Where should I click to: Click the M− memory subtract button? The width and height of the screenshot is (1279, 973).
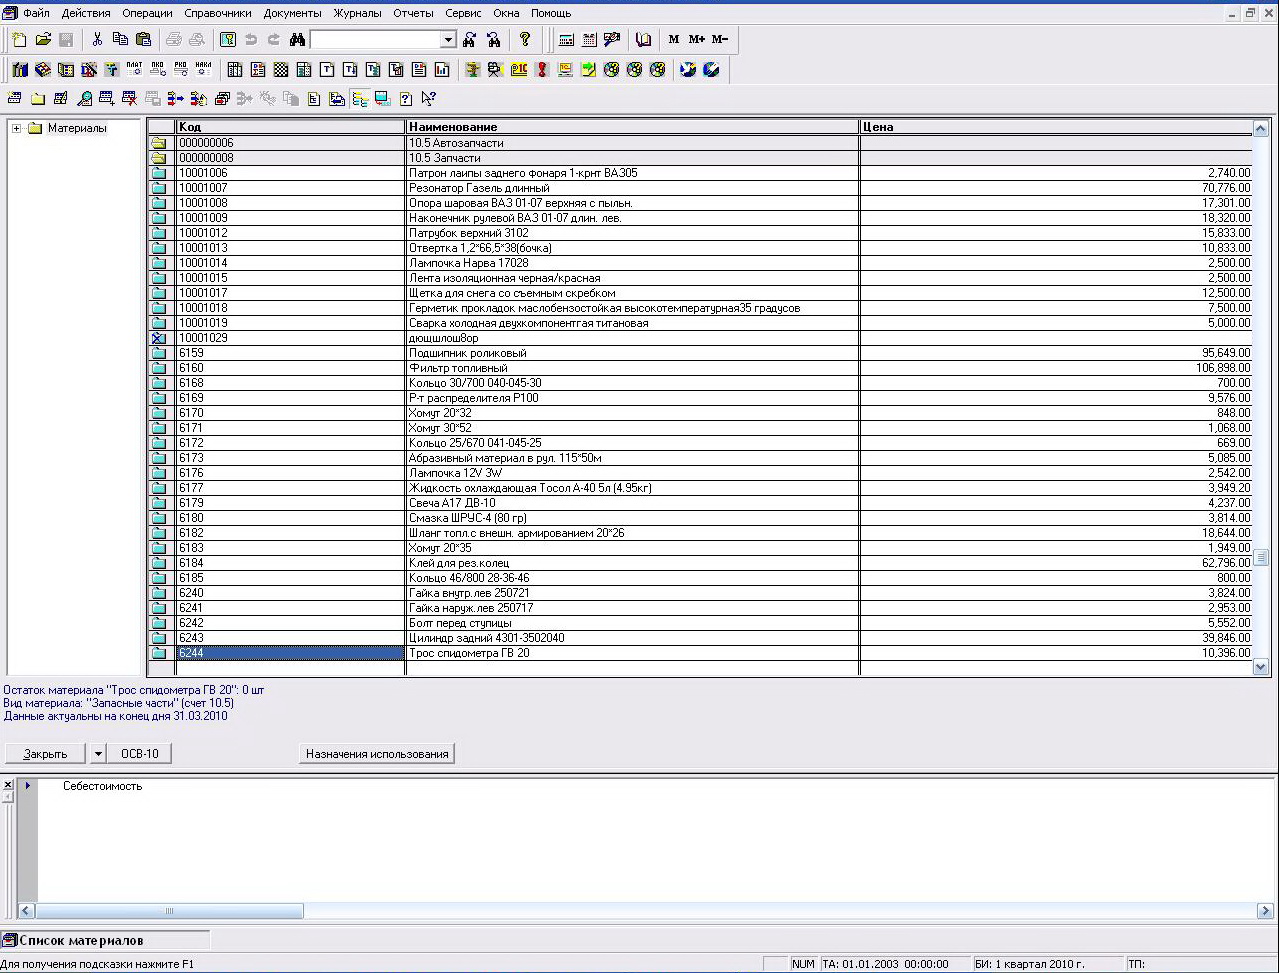click(720, 40)
